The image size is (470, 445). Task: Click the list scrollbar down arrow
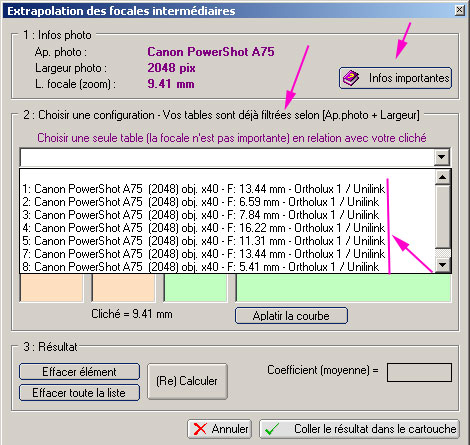[x=443, y=265]
